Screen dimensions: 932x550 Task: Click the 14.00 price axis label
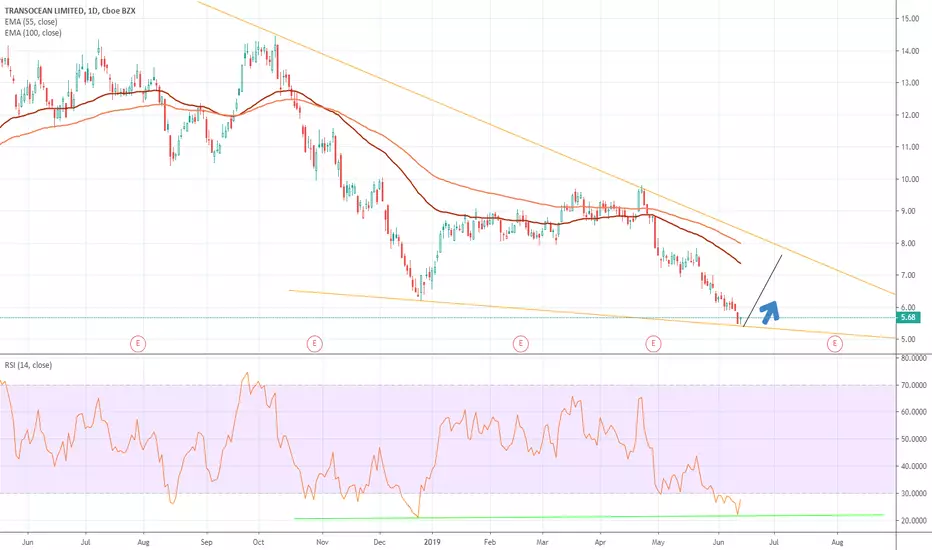pyautogui.click(x=910, y=51)
